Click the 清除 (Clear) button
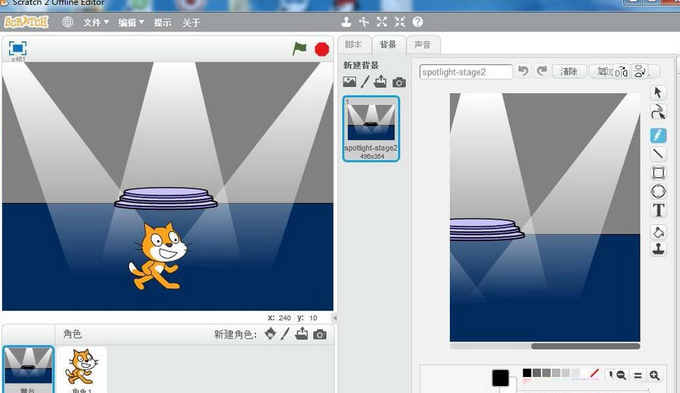680x393 pixels. [569, 71]
